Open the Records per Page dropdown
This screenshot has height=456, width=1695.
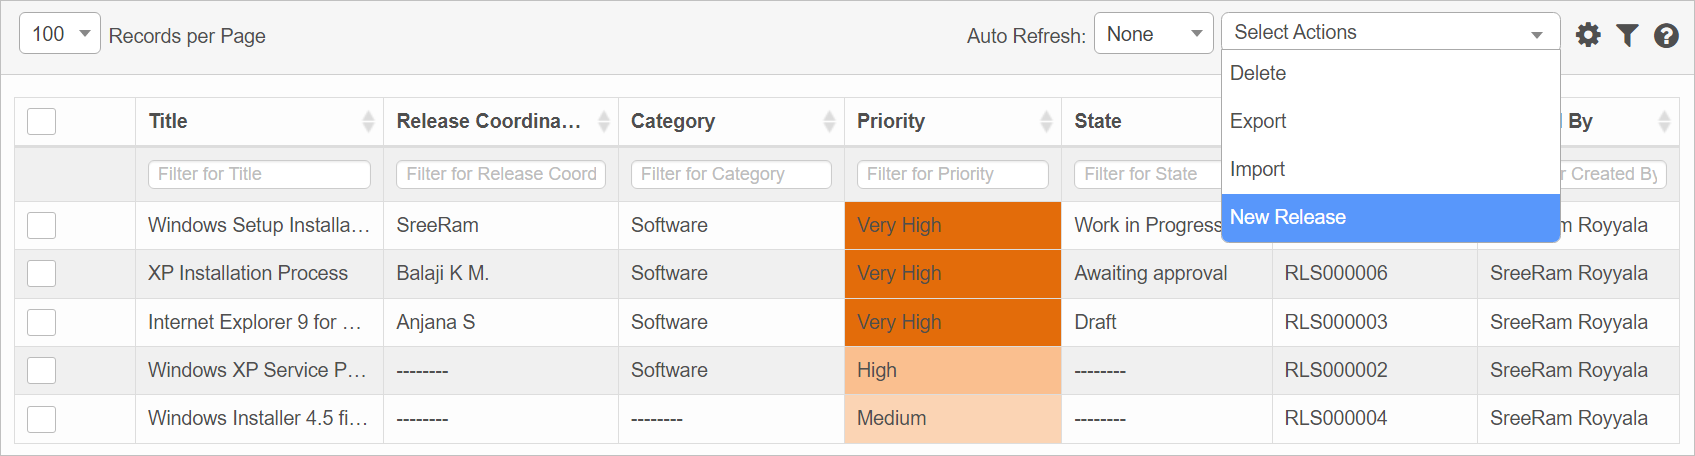click(x=60, y=34)
